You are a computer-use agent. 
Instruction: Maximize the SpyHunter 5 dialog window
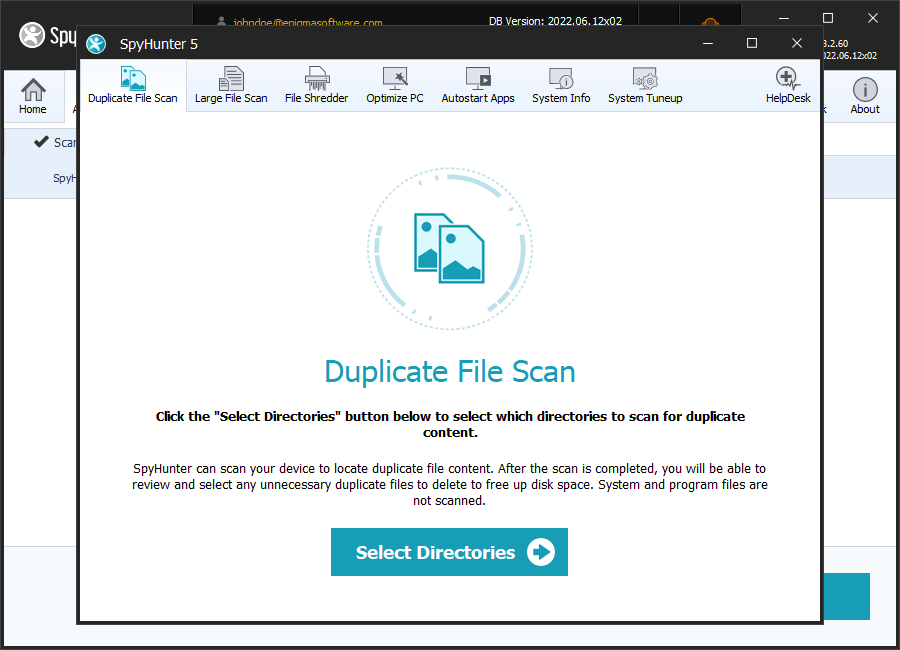click(752, 43)
